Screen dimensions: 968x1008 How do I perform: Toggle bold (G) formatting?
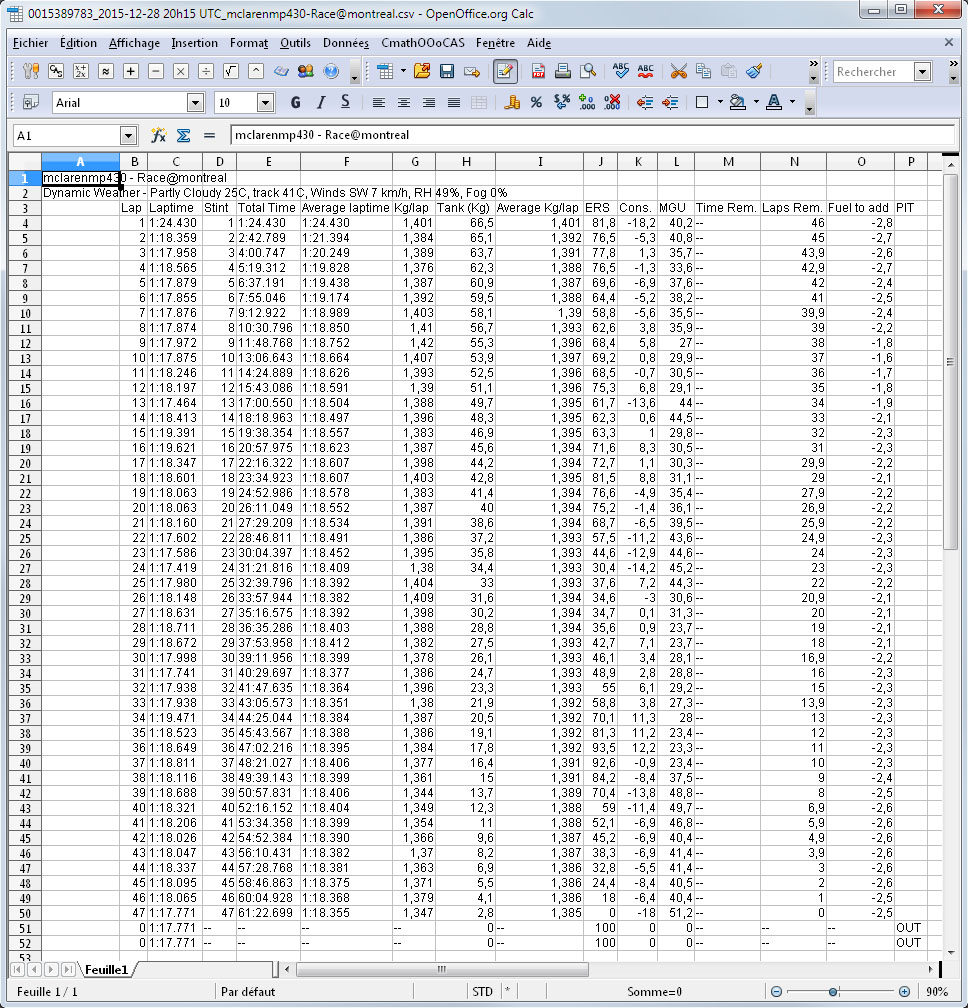[x=295, y=103]
